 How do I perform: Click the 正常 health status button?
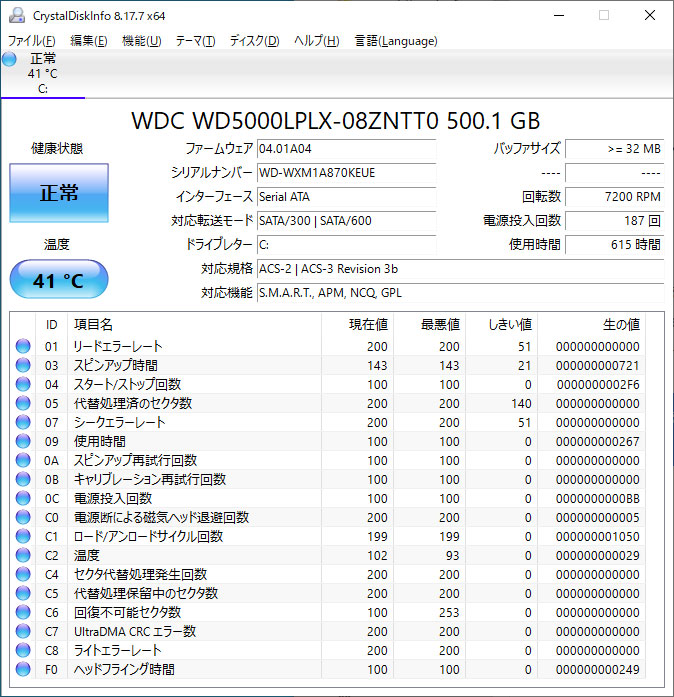59,193
